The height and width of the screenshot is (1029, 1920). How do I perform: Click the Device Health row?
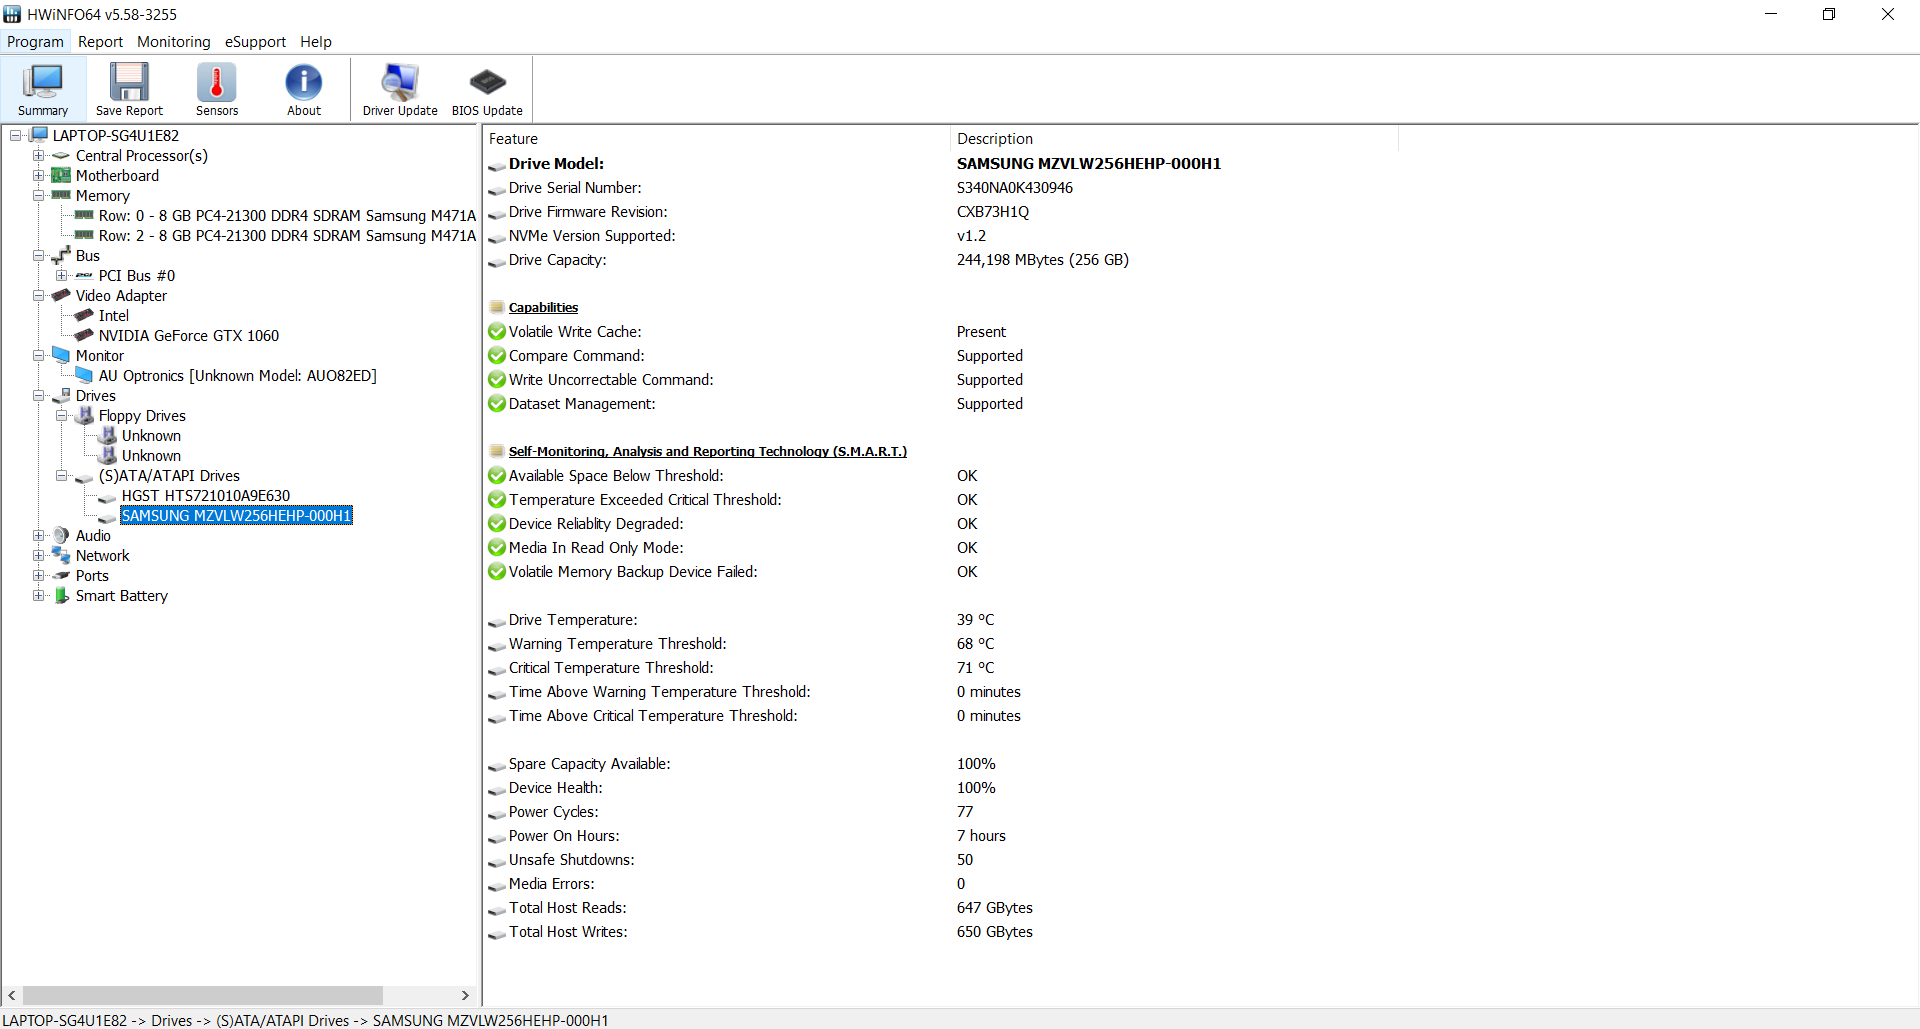click(941, 788)
